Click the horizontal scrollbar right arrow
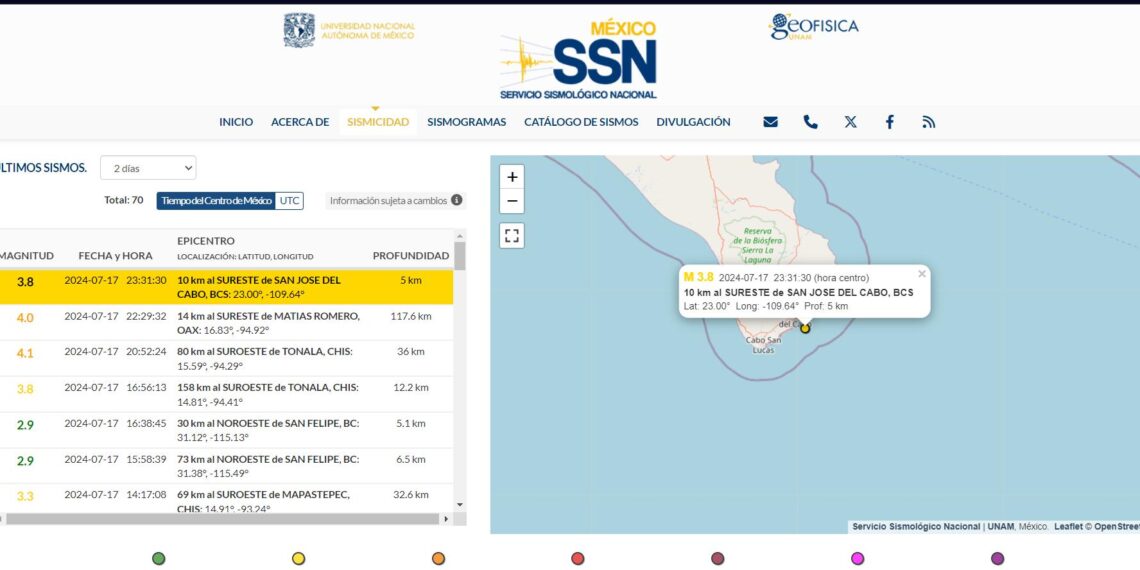The height and width of the screenshot is (570, 1140). (x=446, y=519)
